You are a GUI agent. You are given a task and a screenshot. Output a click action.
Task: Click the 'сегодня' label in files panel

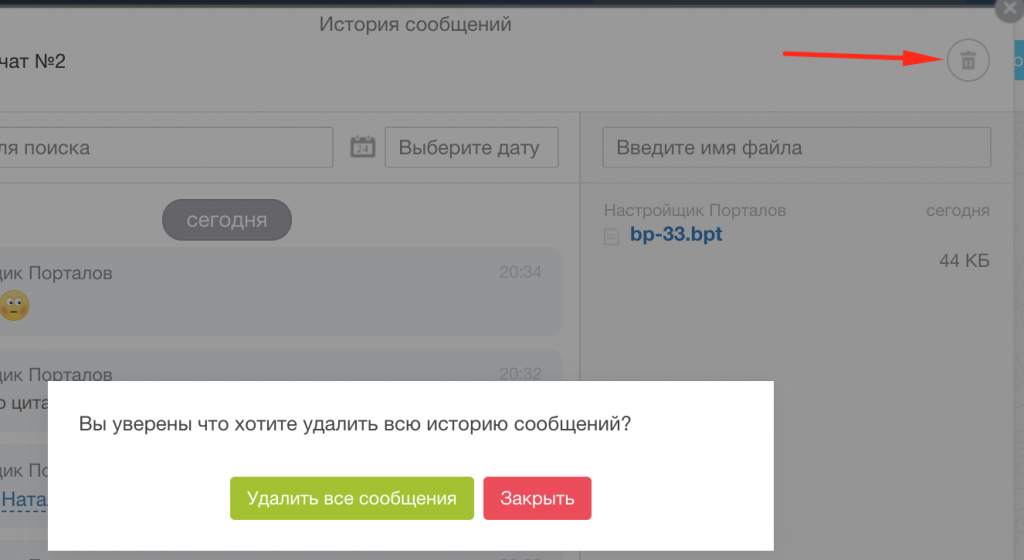[957, 210]
